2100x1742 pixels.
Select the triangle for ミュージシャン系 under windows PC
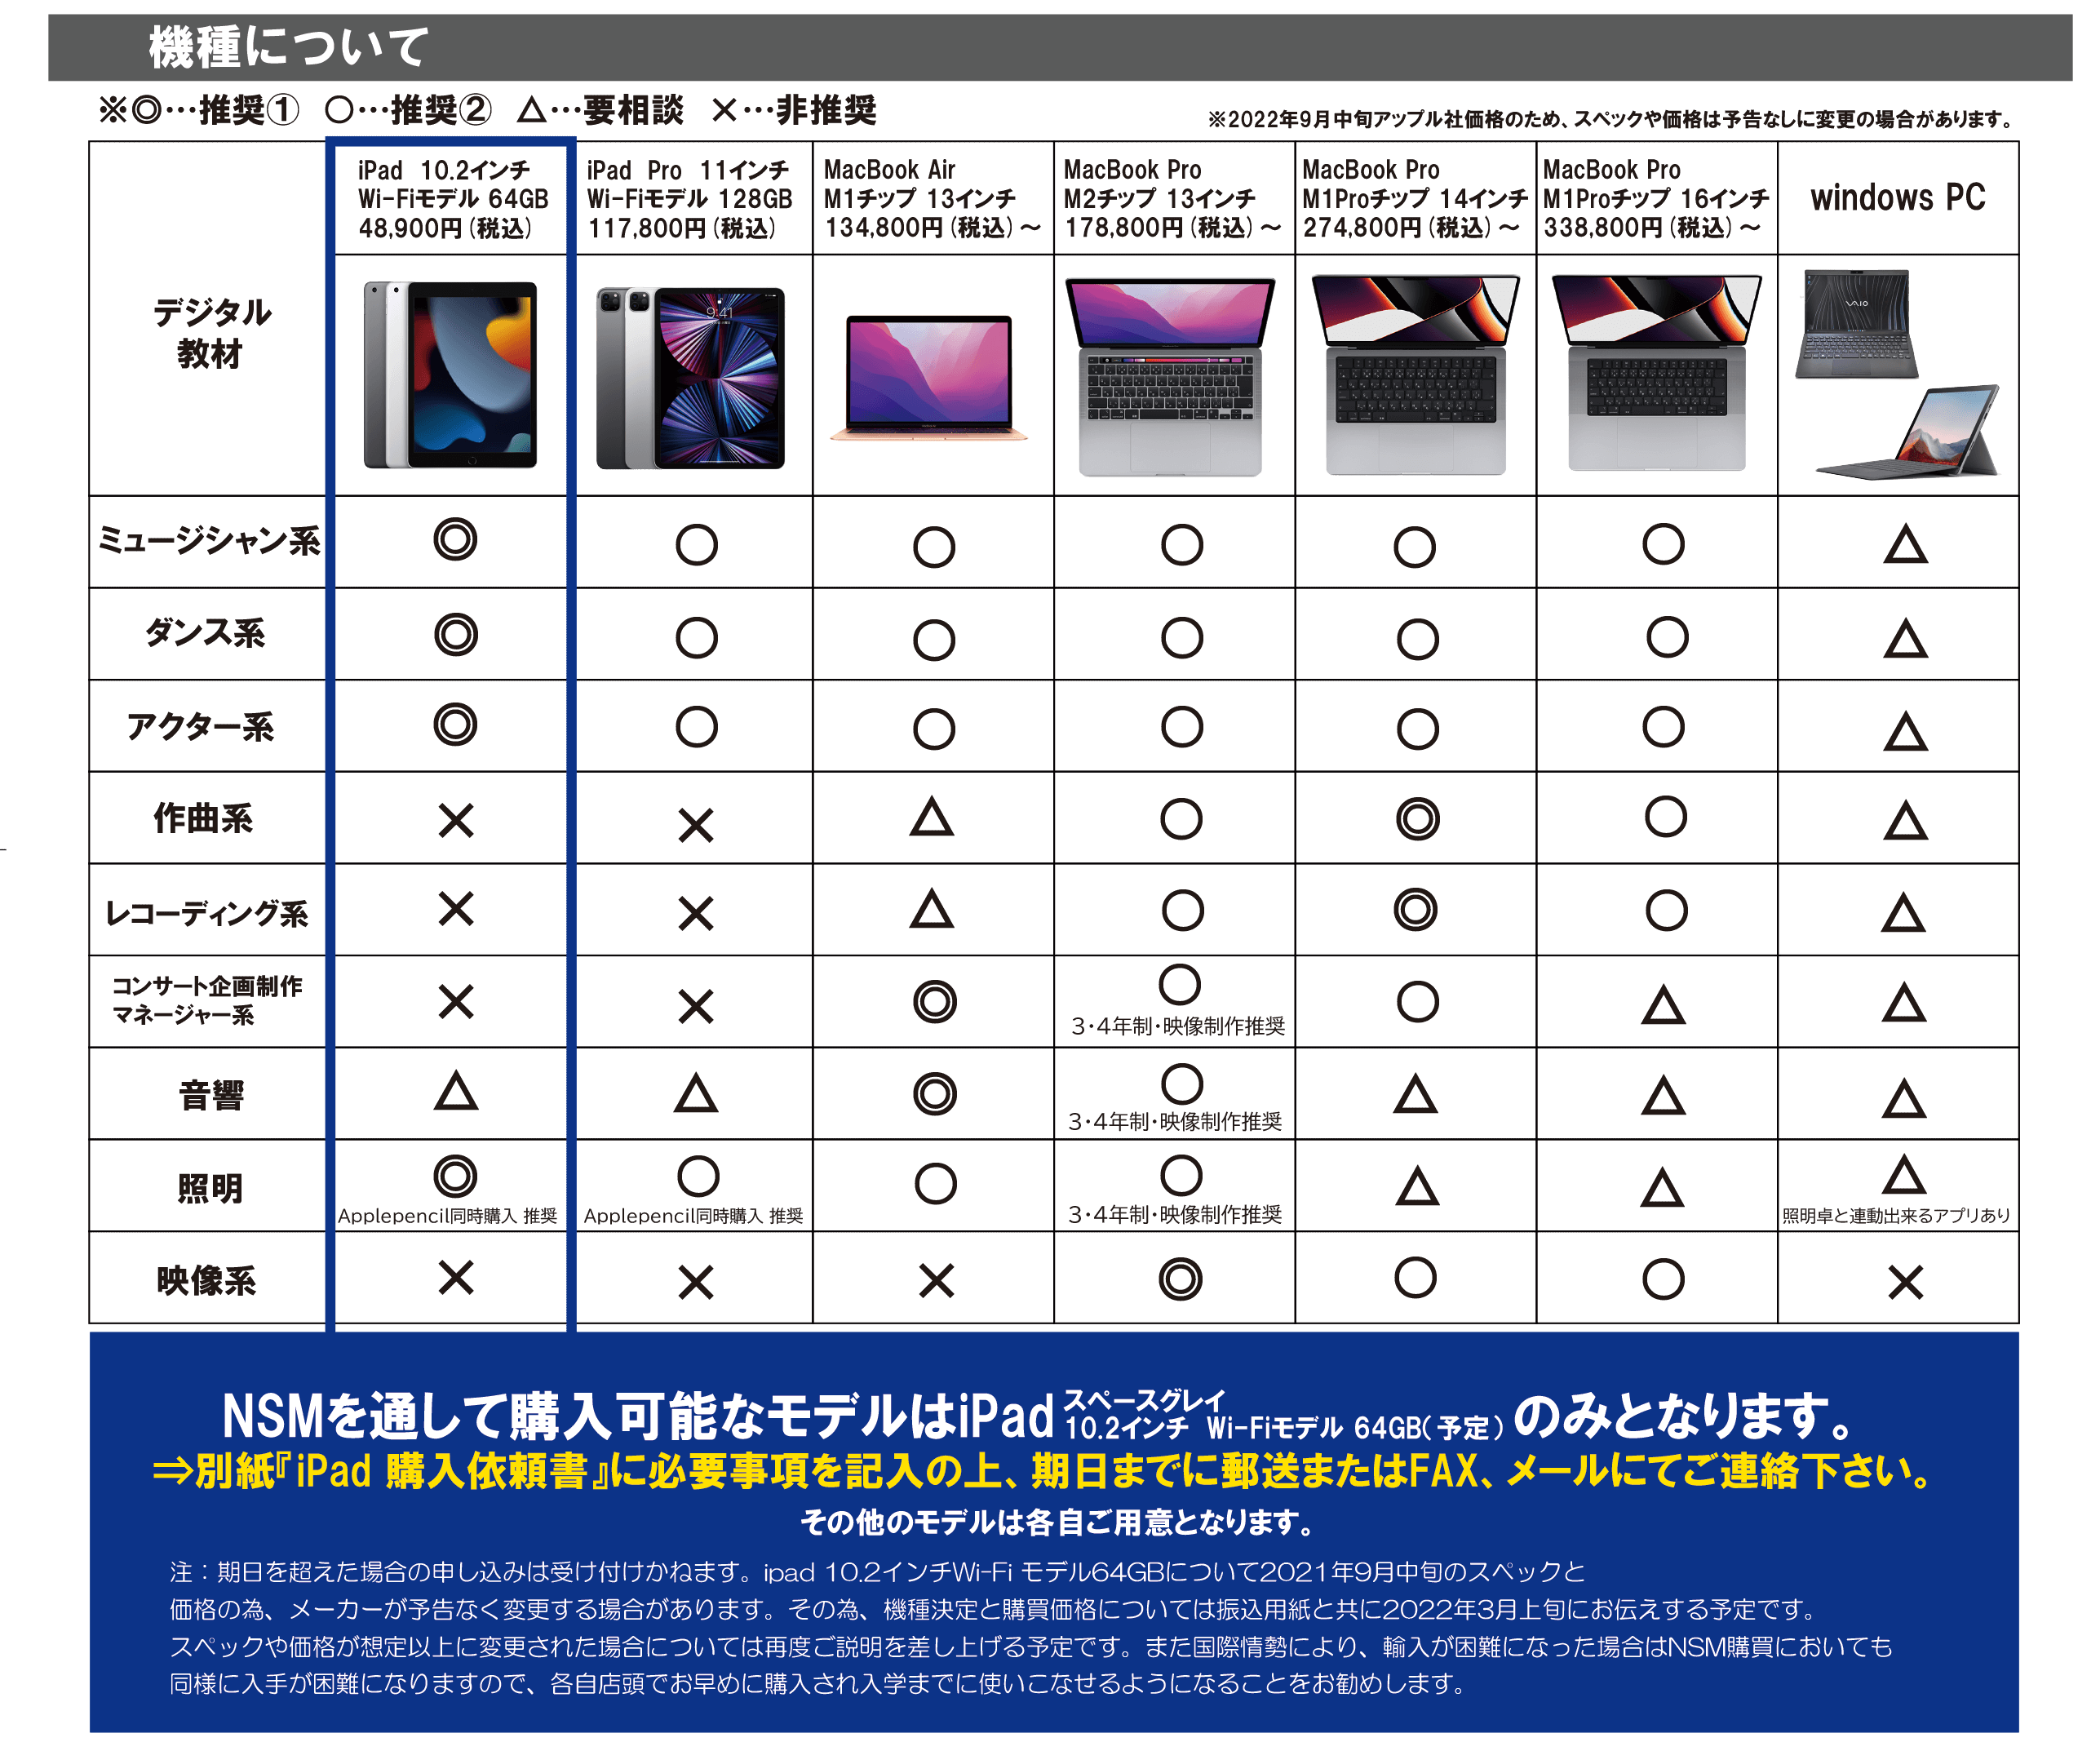[x=1905, y=545]
